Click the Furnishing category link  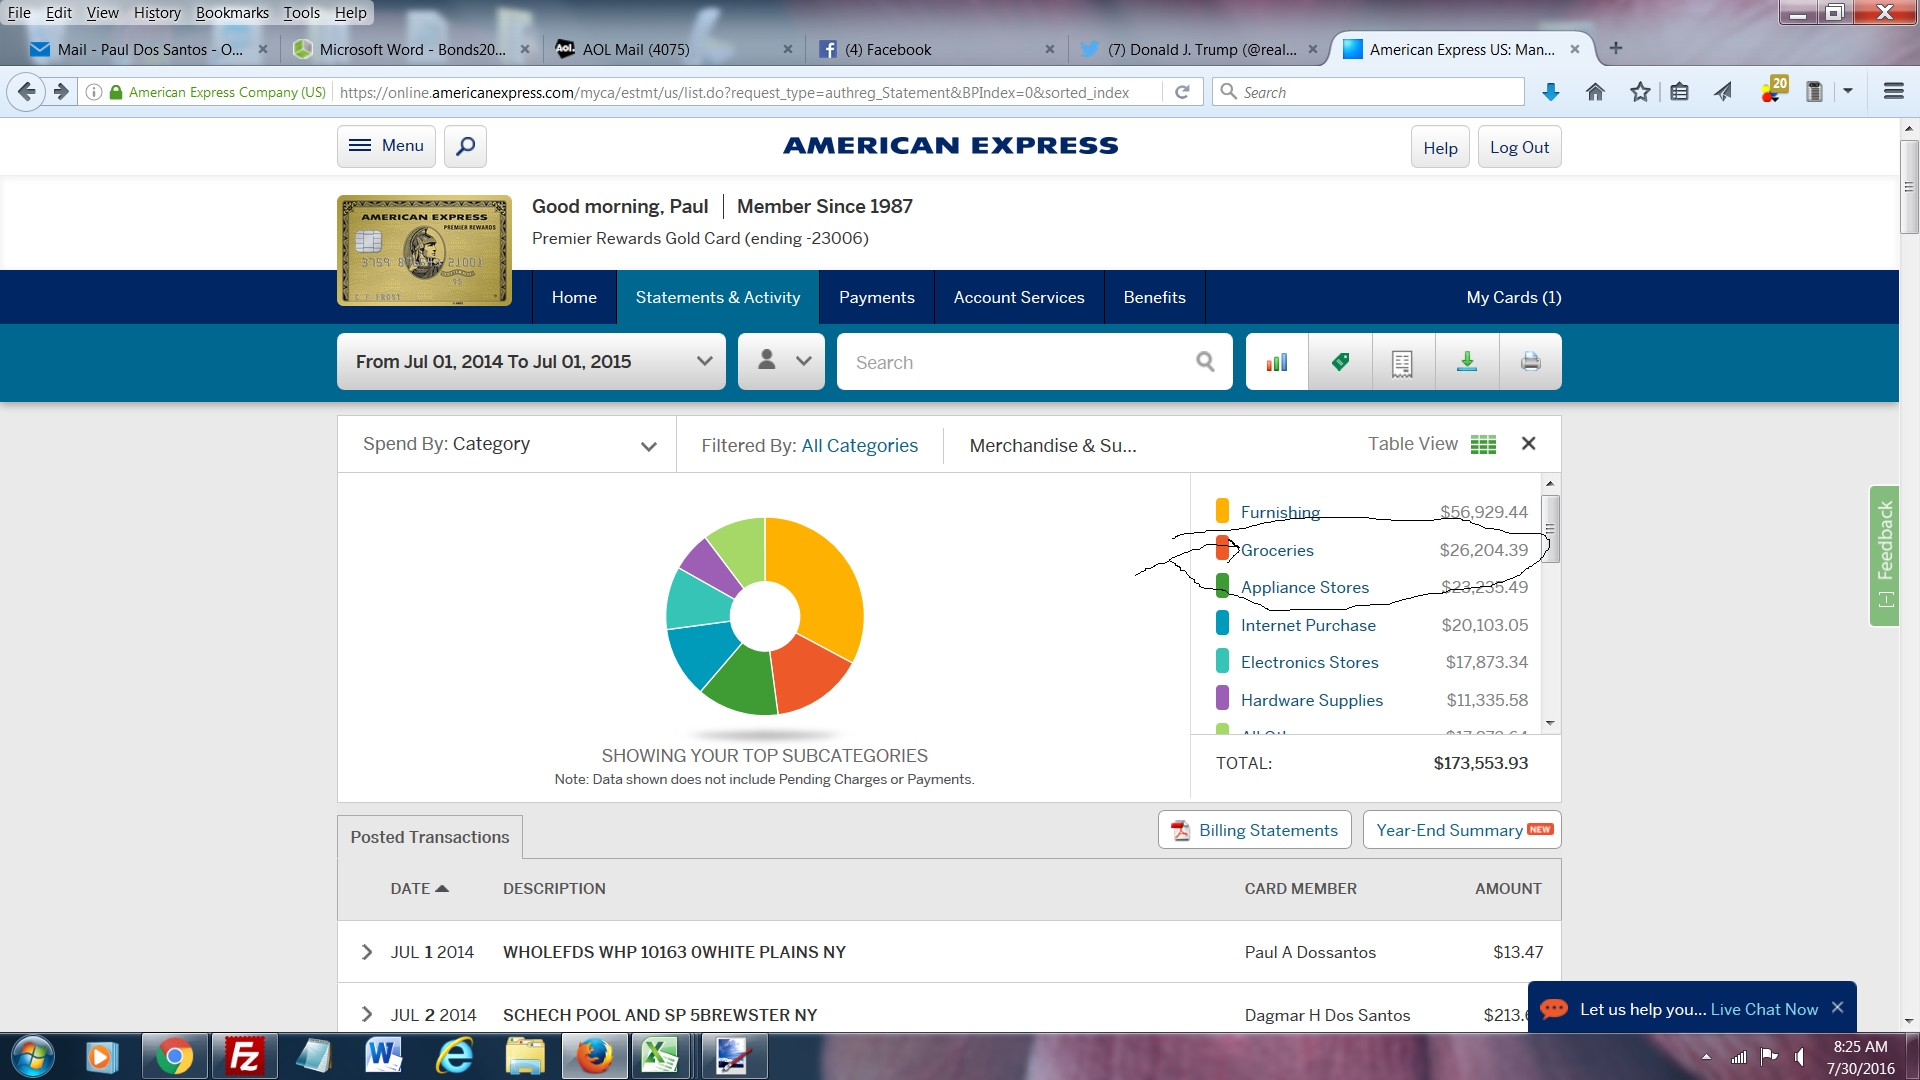(x=1280, y=512)
